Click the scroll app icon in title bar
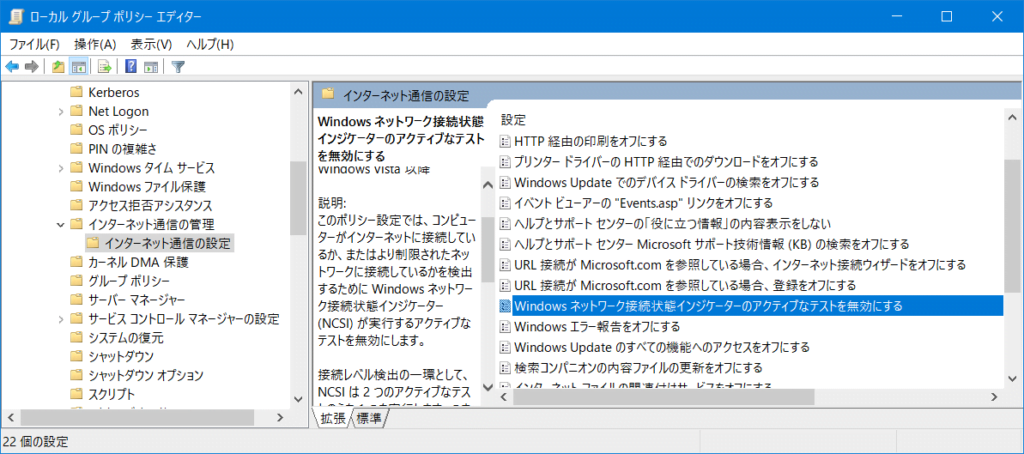 click(x=17, y=16)
